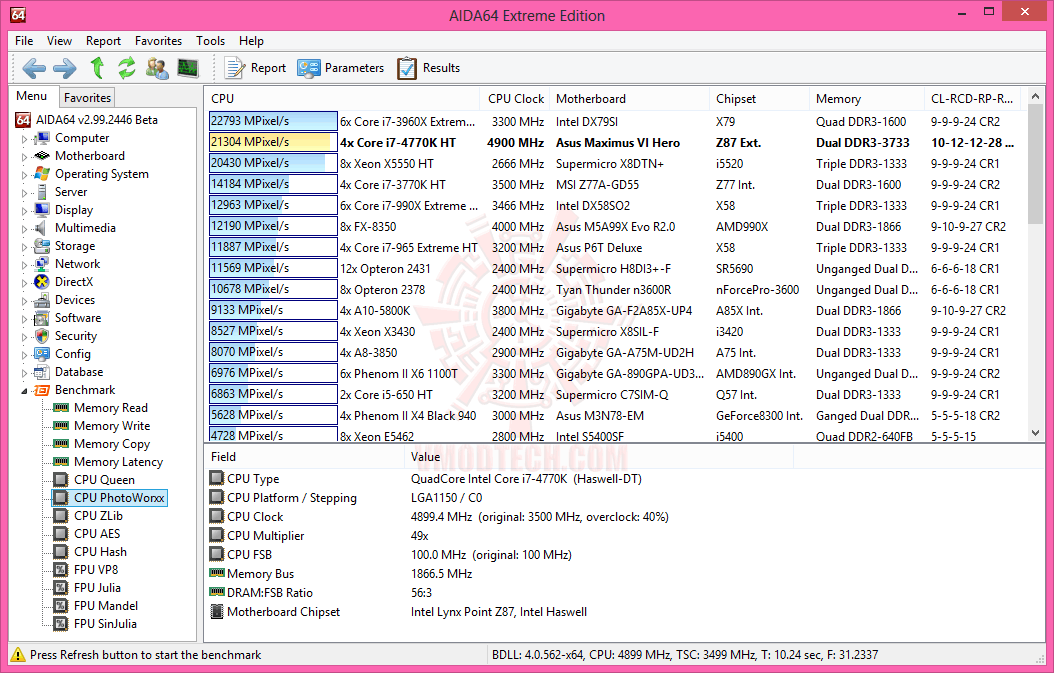
Task: Click the AIDA64 v2.99.2446 Beta root icon
Action: [x=24, y=120]
